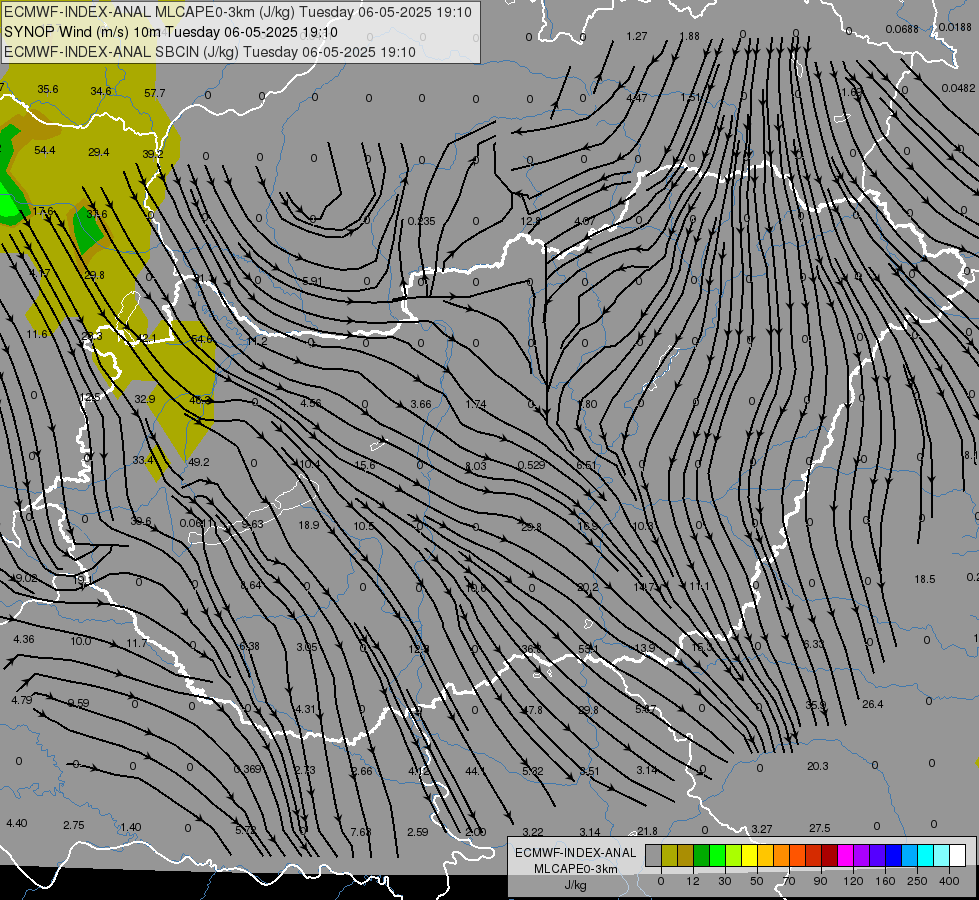The image size is (979, 900).
Task: Click the SYNOP Wind 10m title line
Action: [x=170, y=32]
